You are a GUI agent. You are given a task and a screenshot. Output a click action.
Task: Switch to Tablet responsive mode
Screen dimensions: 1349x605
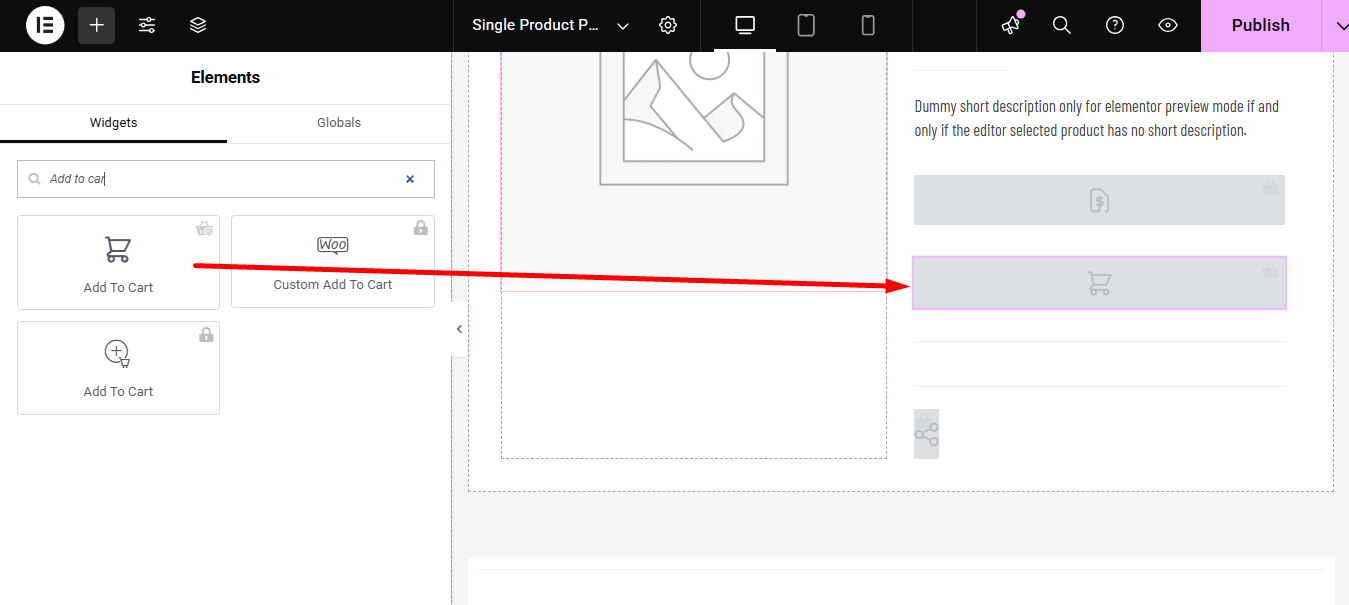click(x=805, y=25)
